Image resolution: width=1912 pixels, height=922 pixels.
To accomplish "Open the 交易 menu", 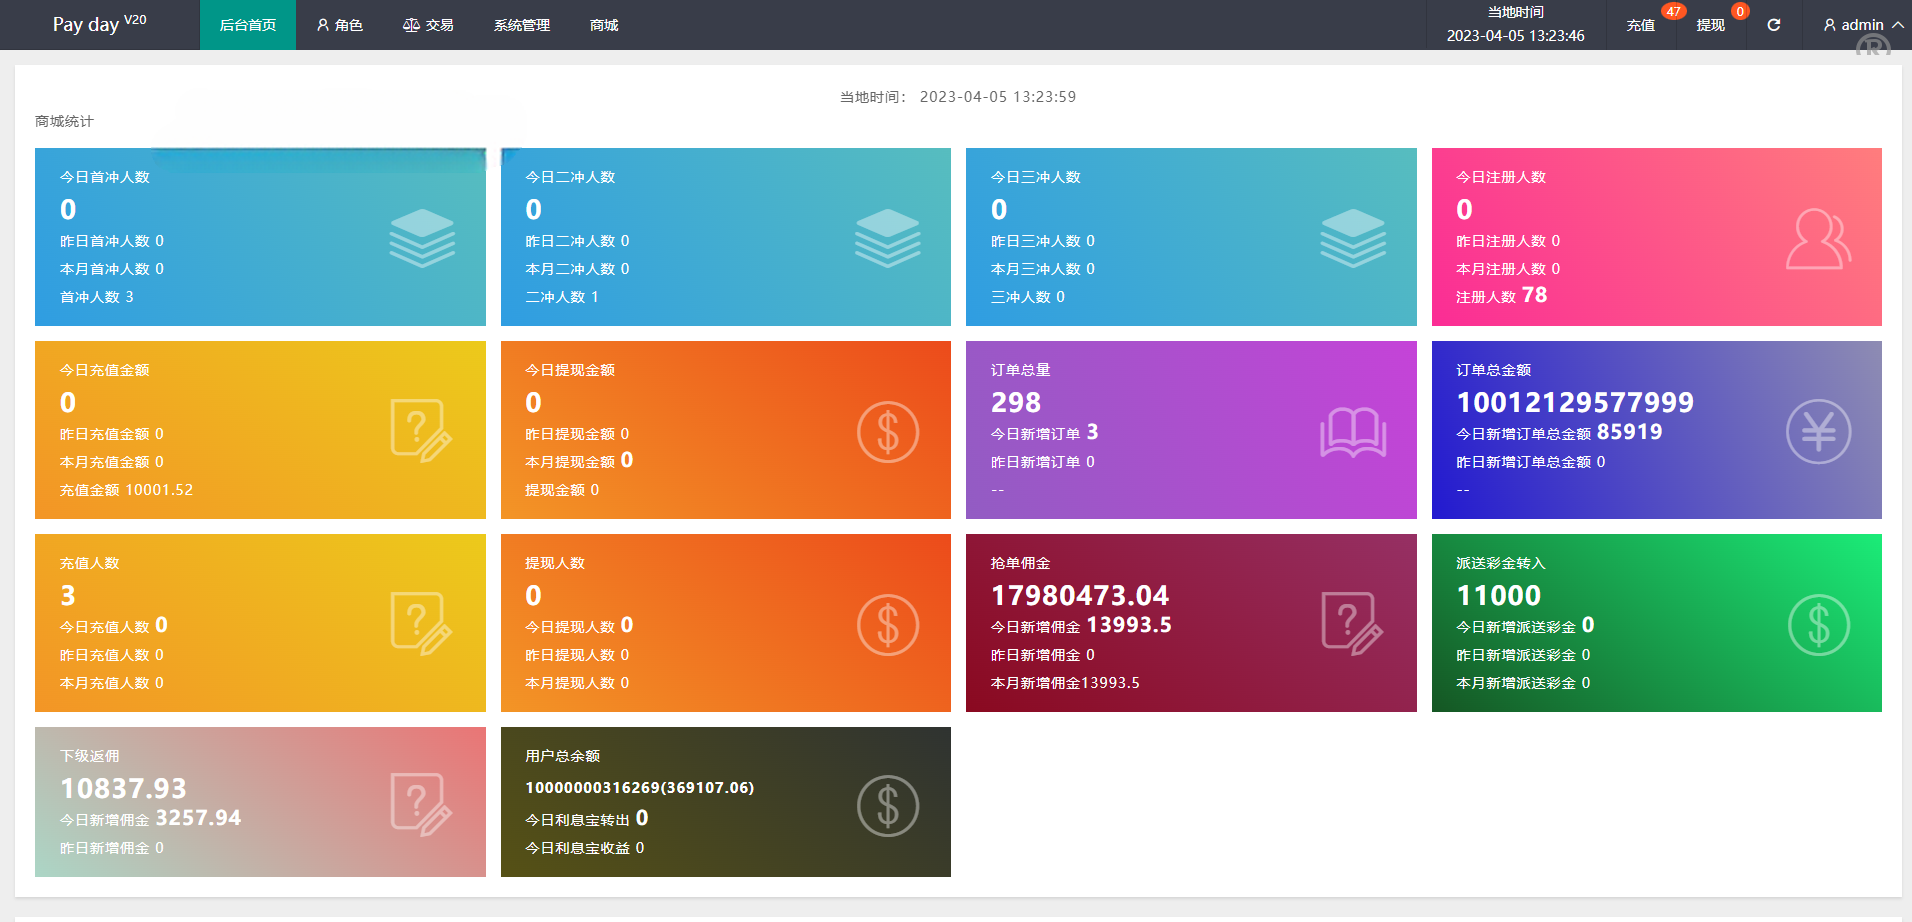I will (428, 25).
